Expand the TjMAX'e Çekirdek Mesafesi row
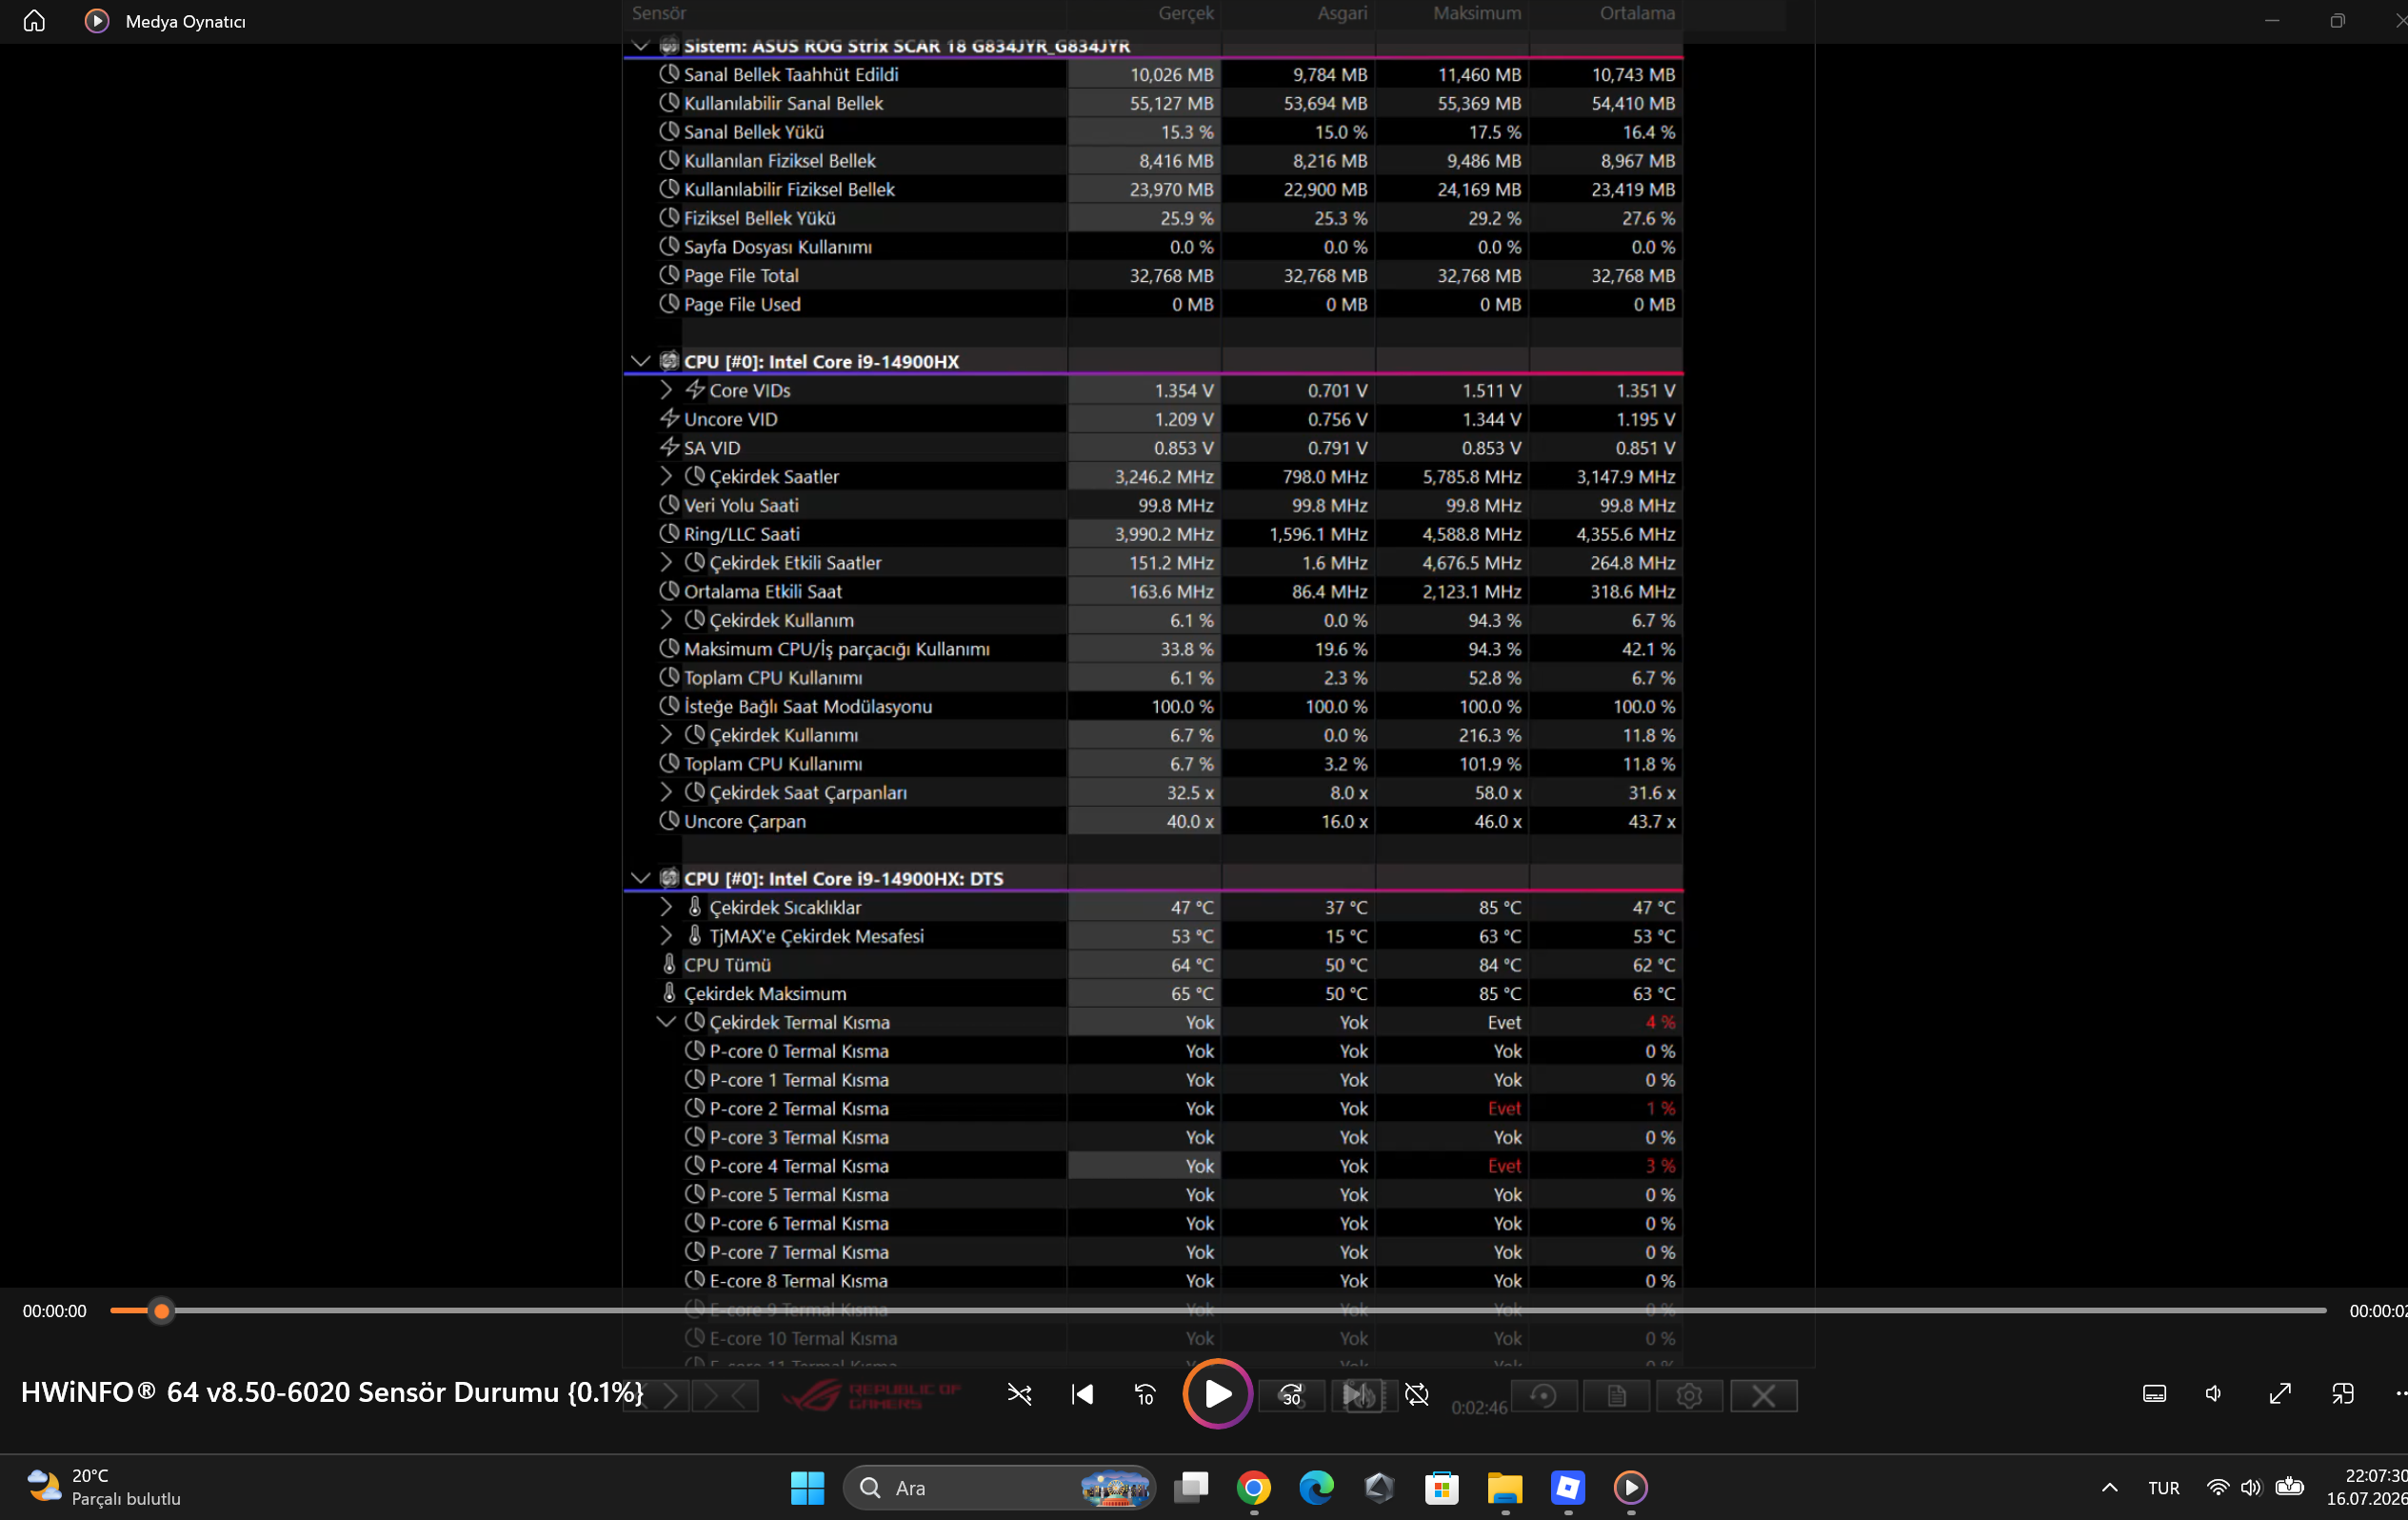This screenshot has height=1520, width=2408. 667,936
